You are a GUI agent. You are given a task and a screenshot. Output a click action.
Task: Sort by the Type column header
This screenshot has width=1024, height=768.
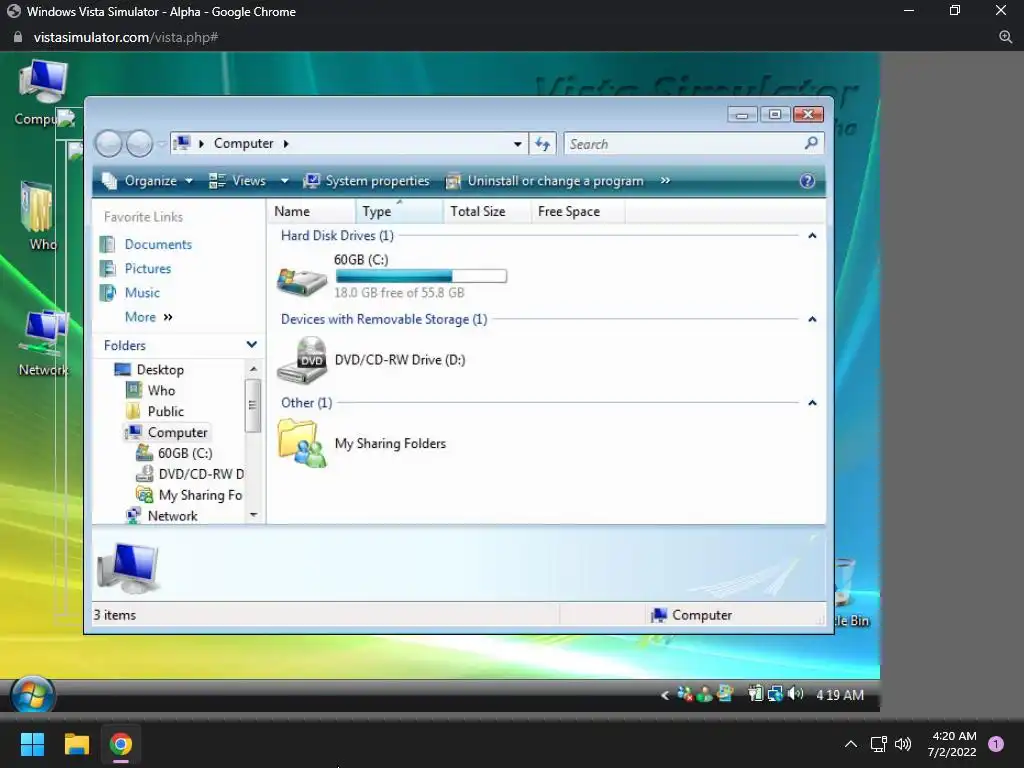399,212
